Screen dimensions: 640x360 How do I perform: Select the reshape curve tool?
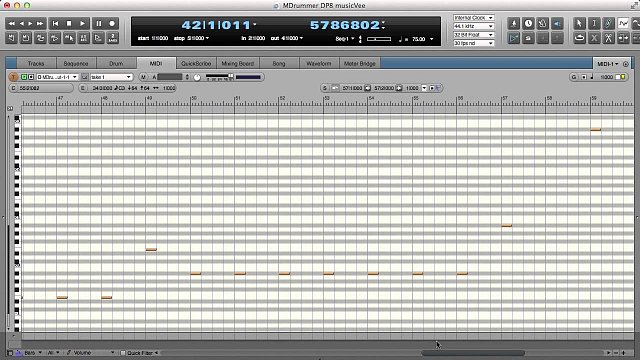click(x=623, y=24)
